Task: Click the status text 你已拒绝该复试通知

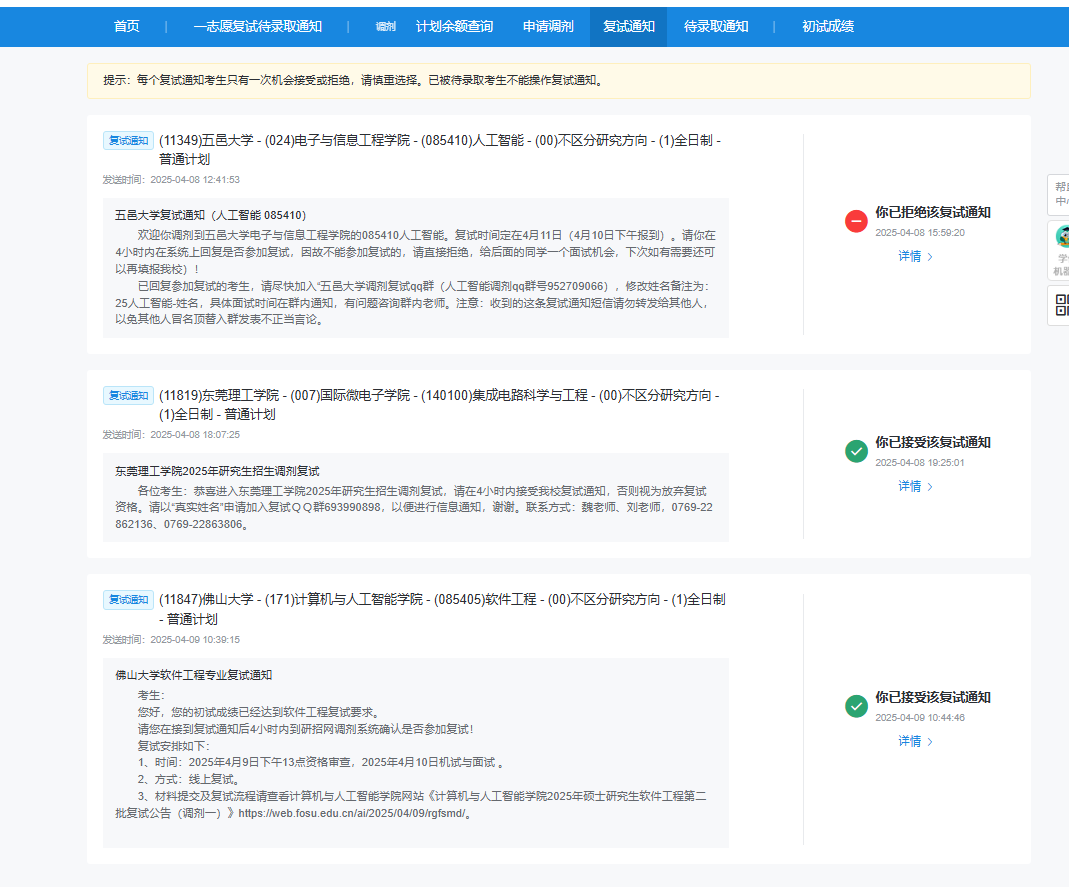Action: [933, 212]
